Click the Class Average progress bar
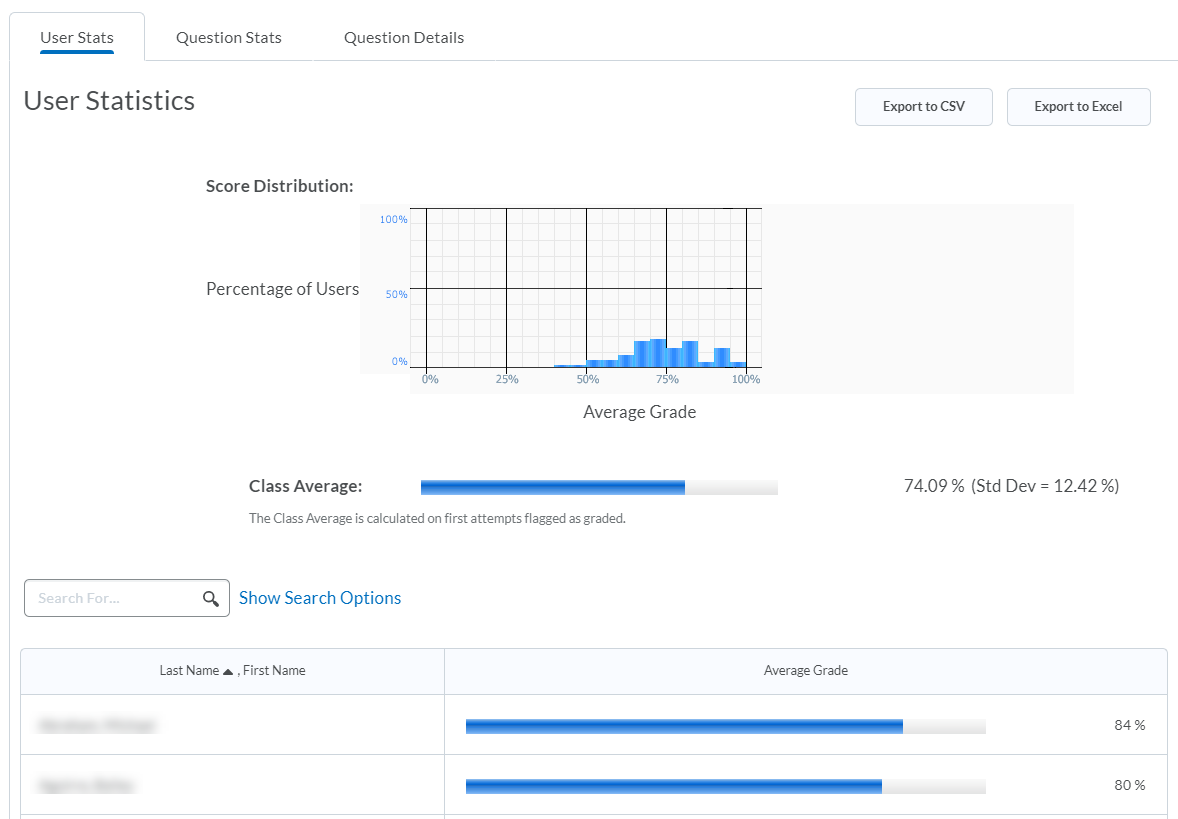Image resolution: width=1178 pixels, height=819 pixels. [599, 487]
